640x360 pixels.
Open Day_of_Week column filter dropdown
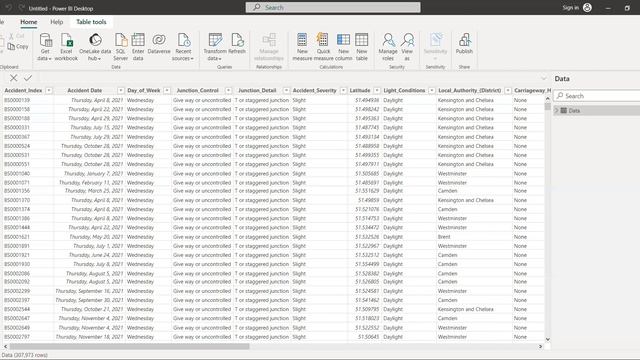point(167,90)
